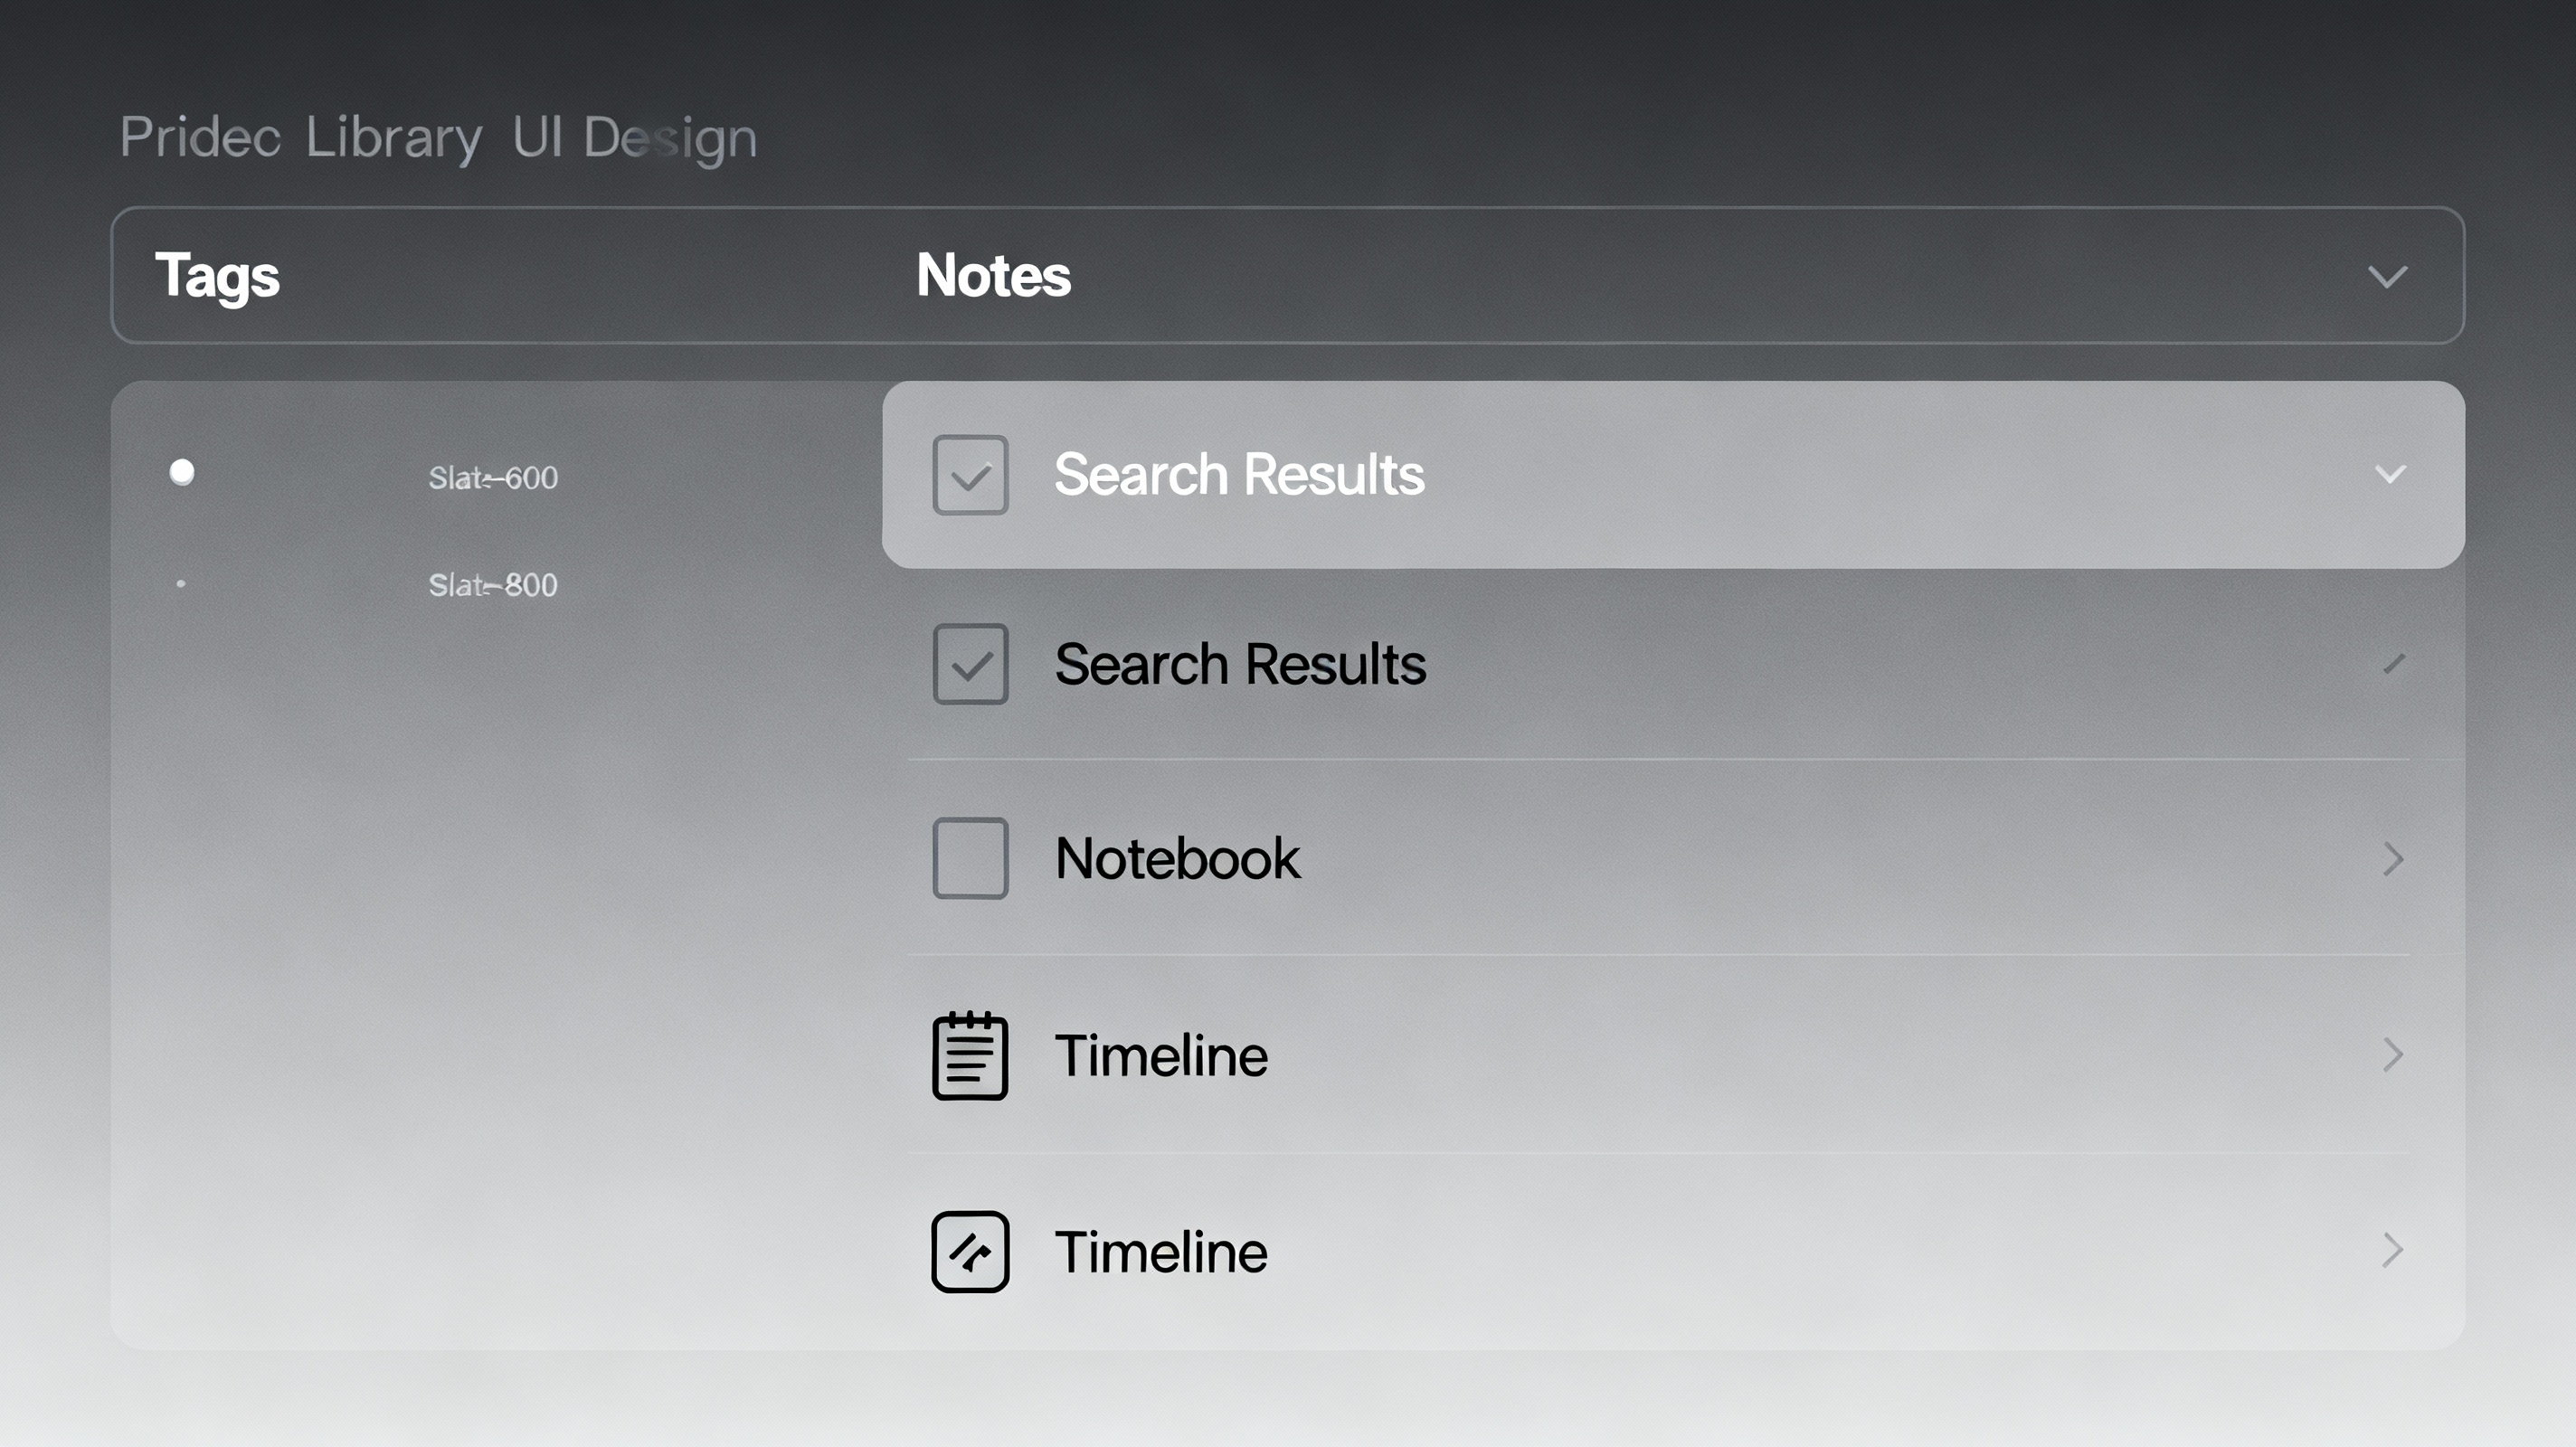
Task: Click the checkbox icon beside second Search Results
Action: pos(969,664)
